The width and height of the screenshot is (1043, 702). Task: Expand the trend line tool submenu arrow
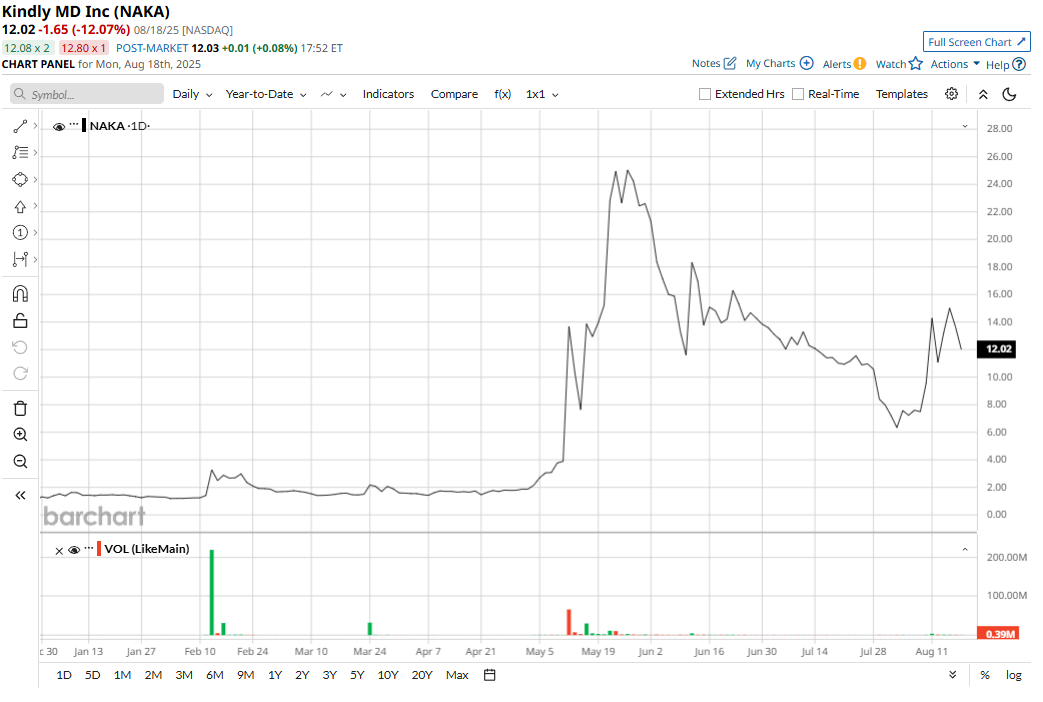[x=35, y=125]
